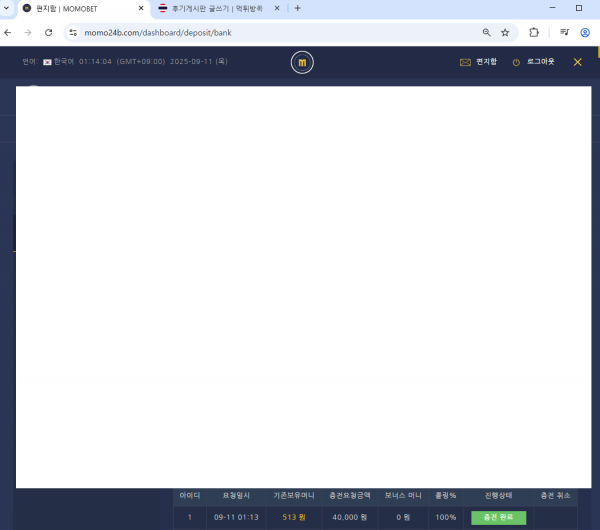Click the MOMOBET logo in the header
The width and height of the screenshot is (600, 530).
(x=302, y=63)
